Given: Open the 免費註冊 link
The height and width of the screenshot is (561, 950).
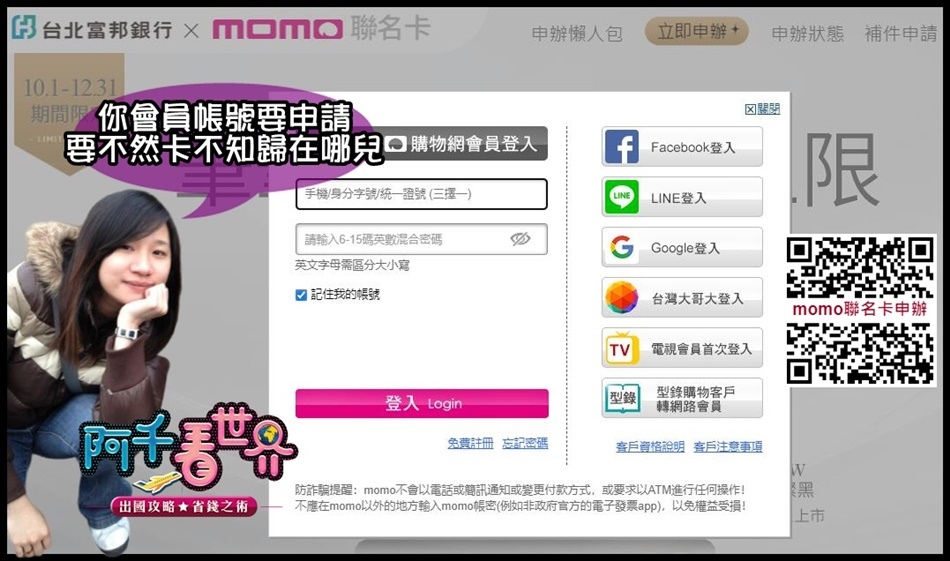Looking at the screenshot, I should [x=470, y=443].
